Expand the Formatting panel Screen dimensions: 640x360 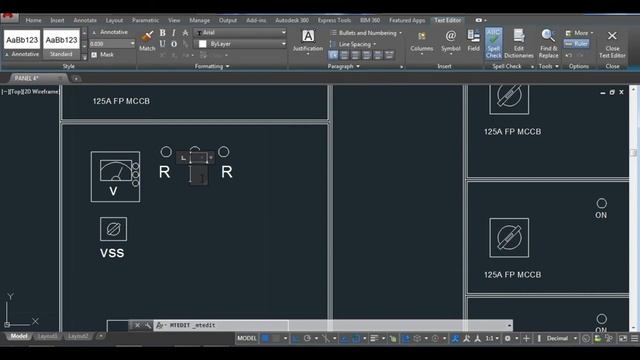[212, 66]
